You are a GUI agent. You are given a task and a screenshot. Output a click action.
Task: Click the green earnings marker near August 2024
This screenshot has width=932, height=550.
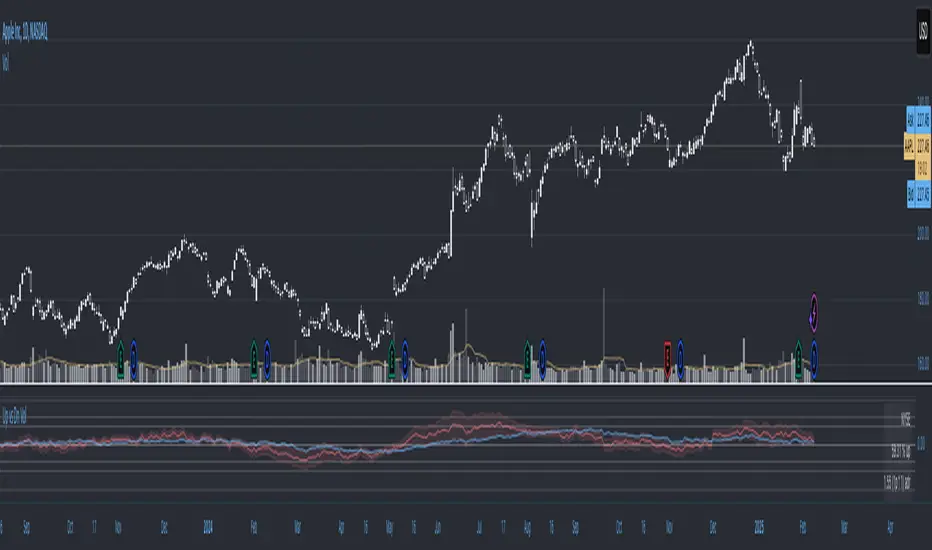click(527, 359)
